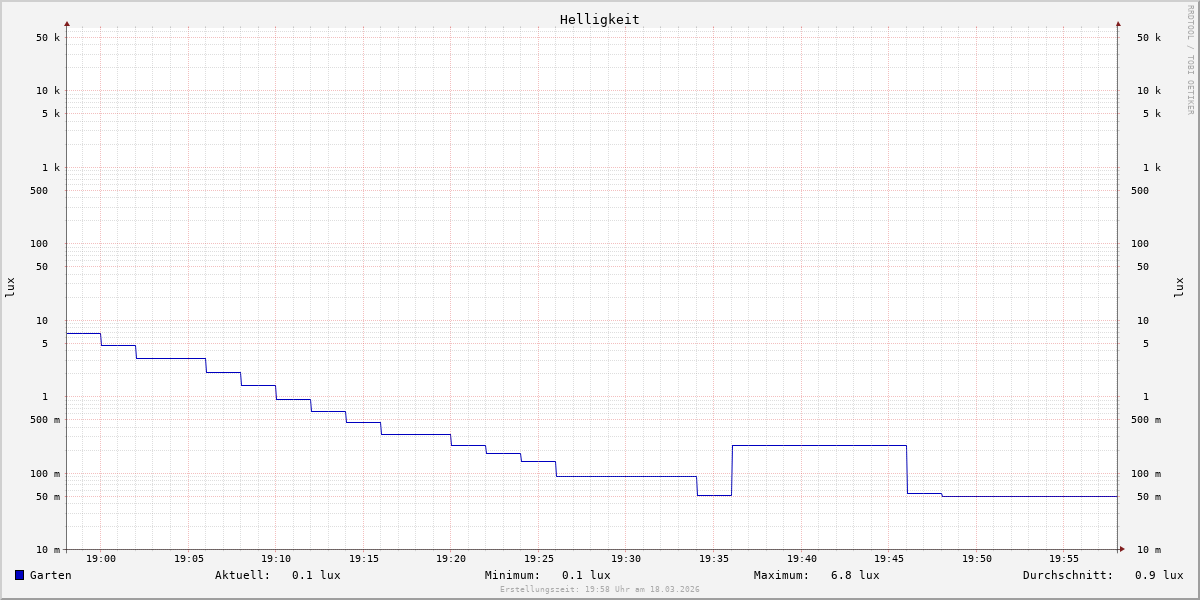The width and height of the screenshot is (1200, 600).
Task: Click the right-axis 1 k label
Action: pyautogui.click(x=1152, y=168)
